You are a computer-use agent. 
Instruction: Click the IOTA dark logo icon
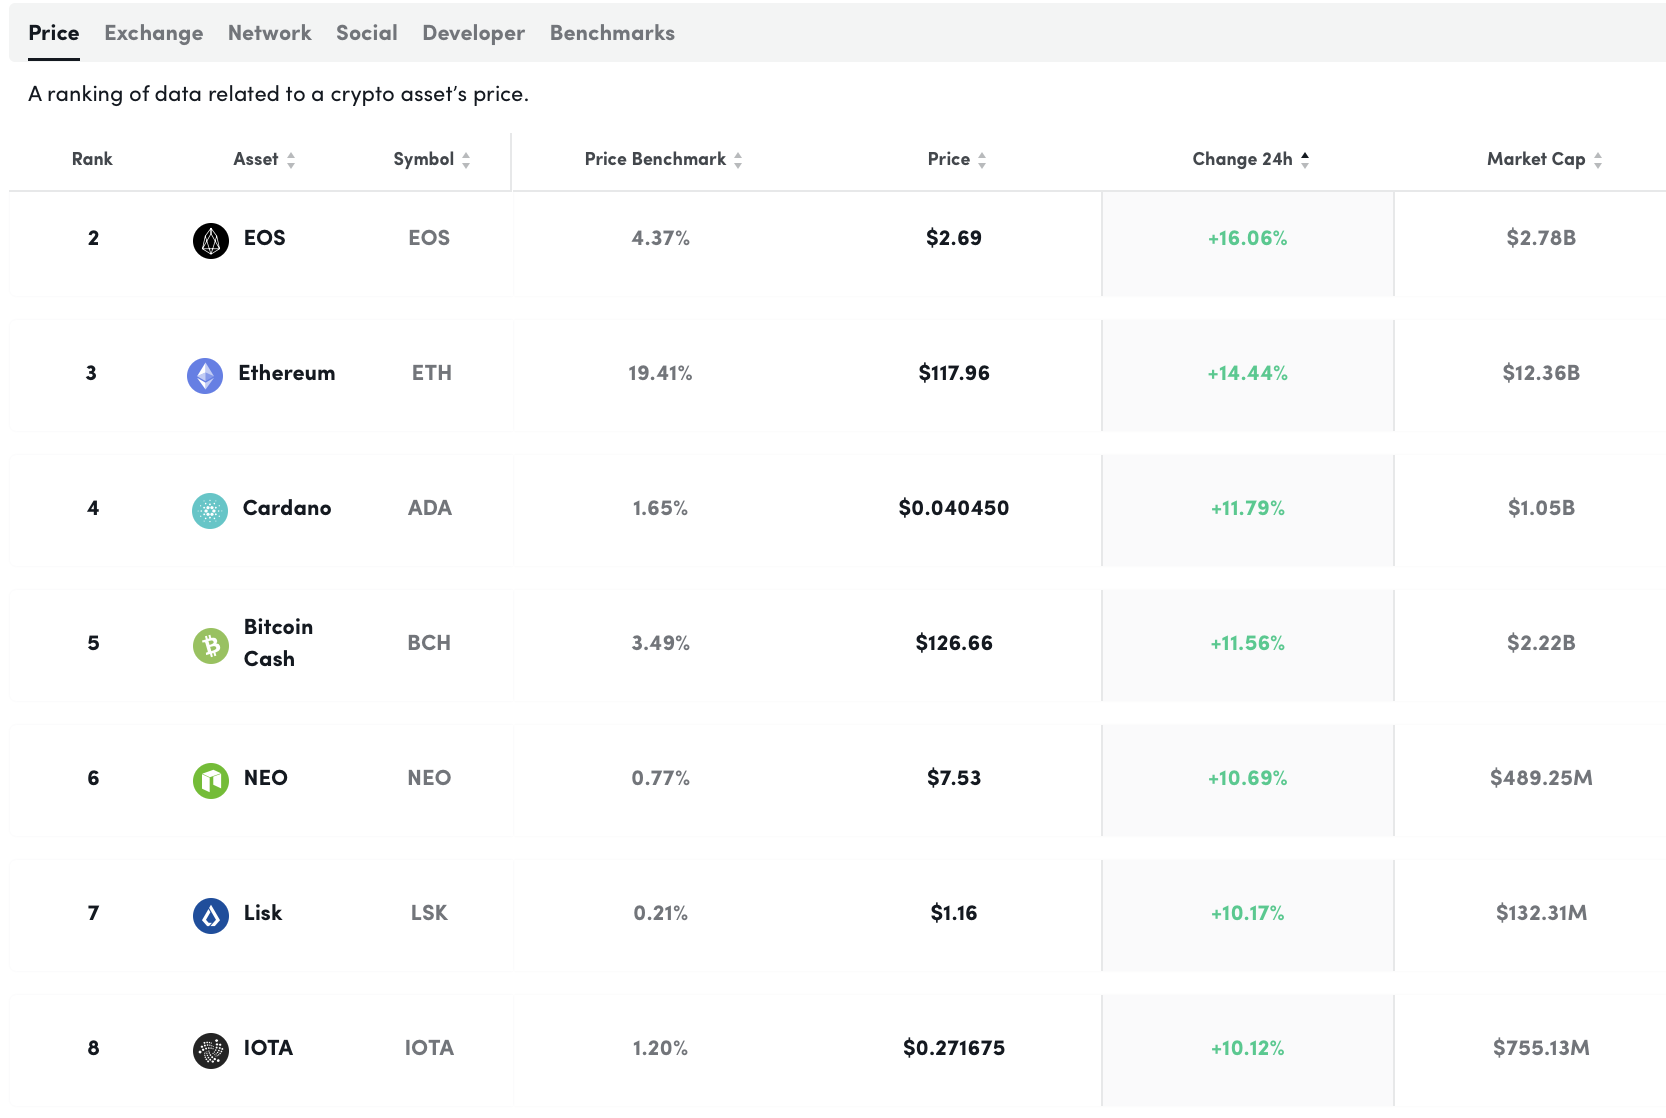210,1050
